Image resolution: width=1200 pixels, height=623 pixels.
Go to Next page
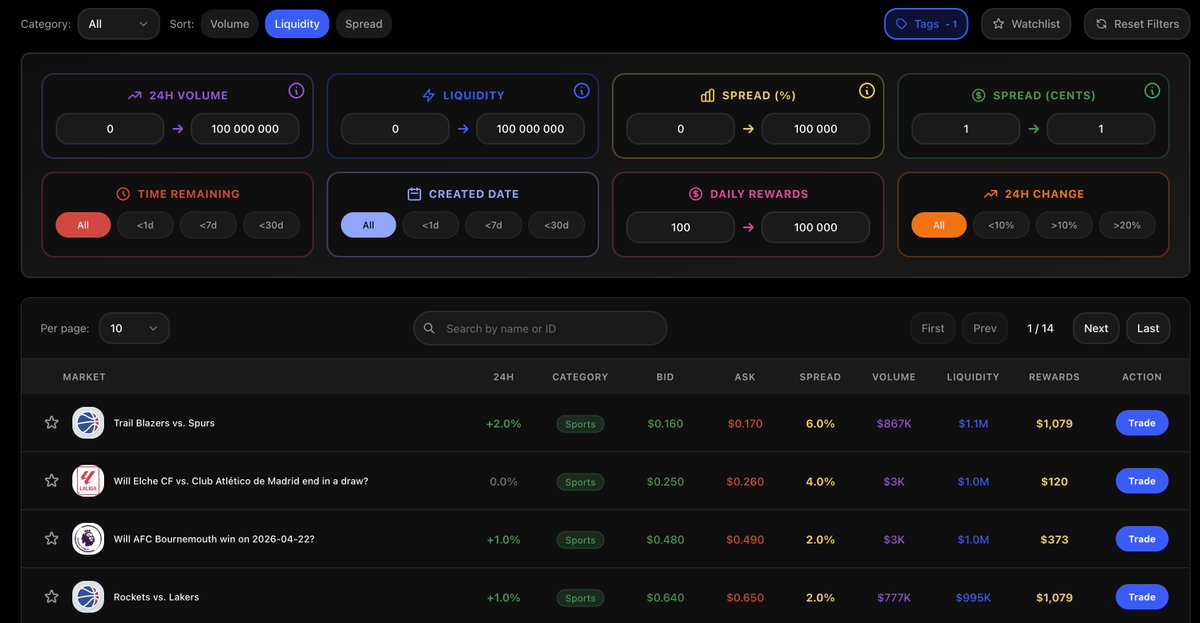click(1096, 328)
